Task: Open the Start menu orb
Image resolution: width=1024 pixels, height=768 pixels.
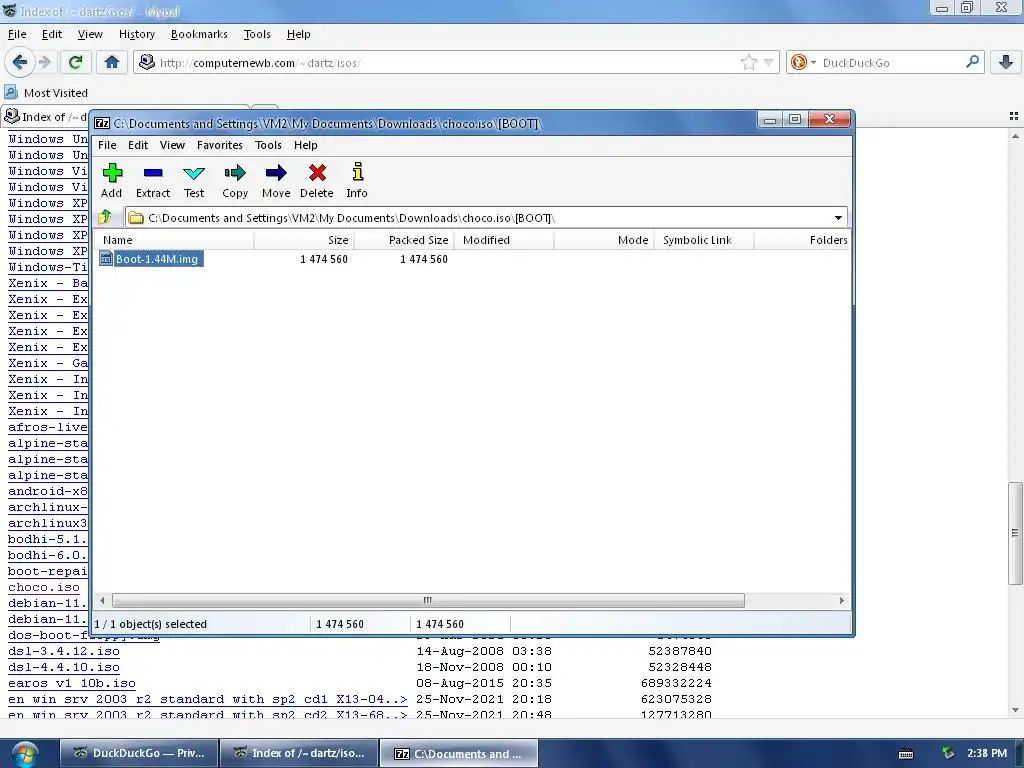Action: 24,754
